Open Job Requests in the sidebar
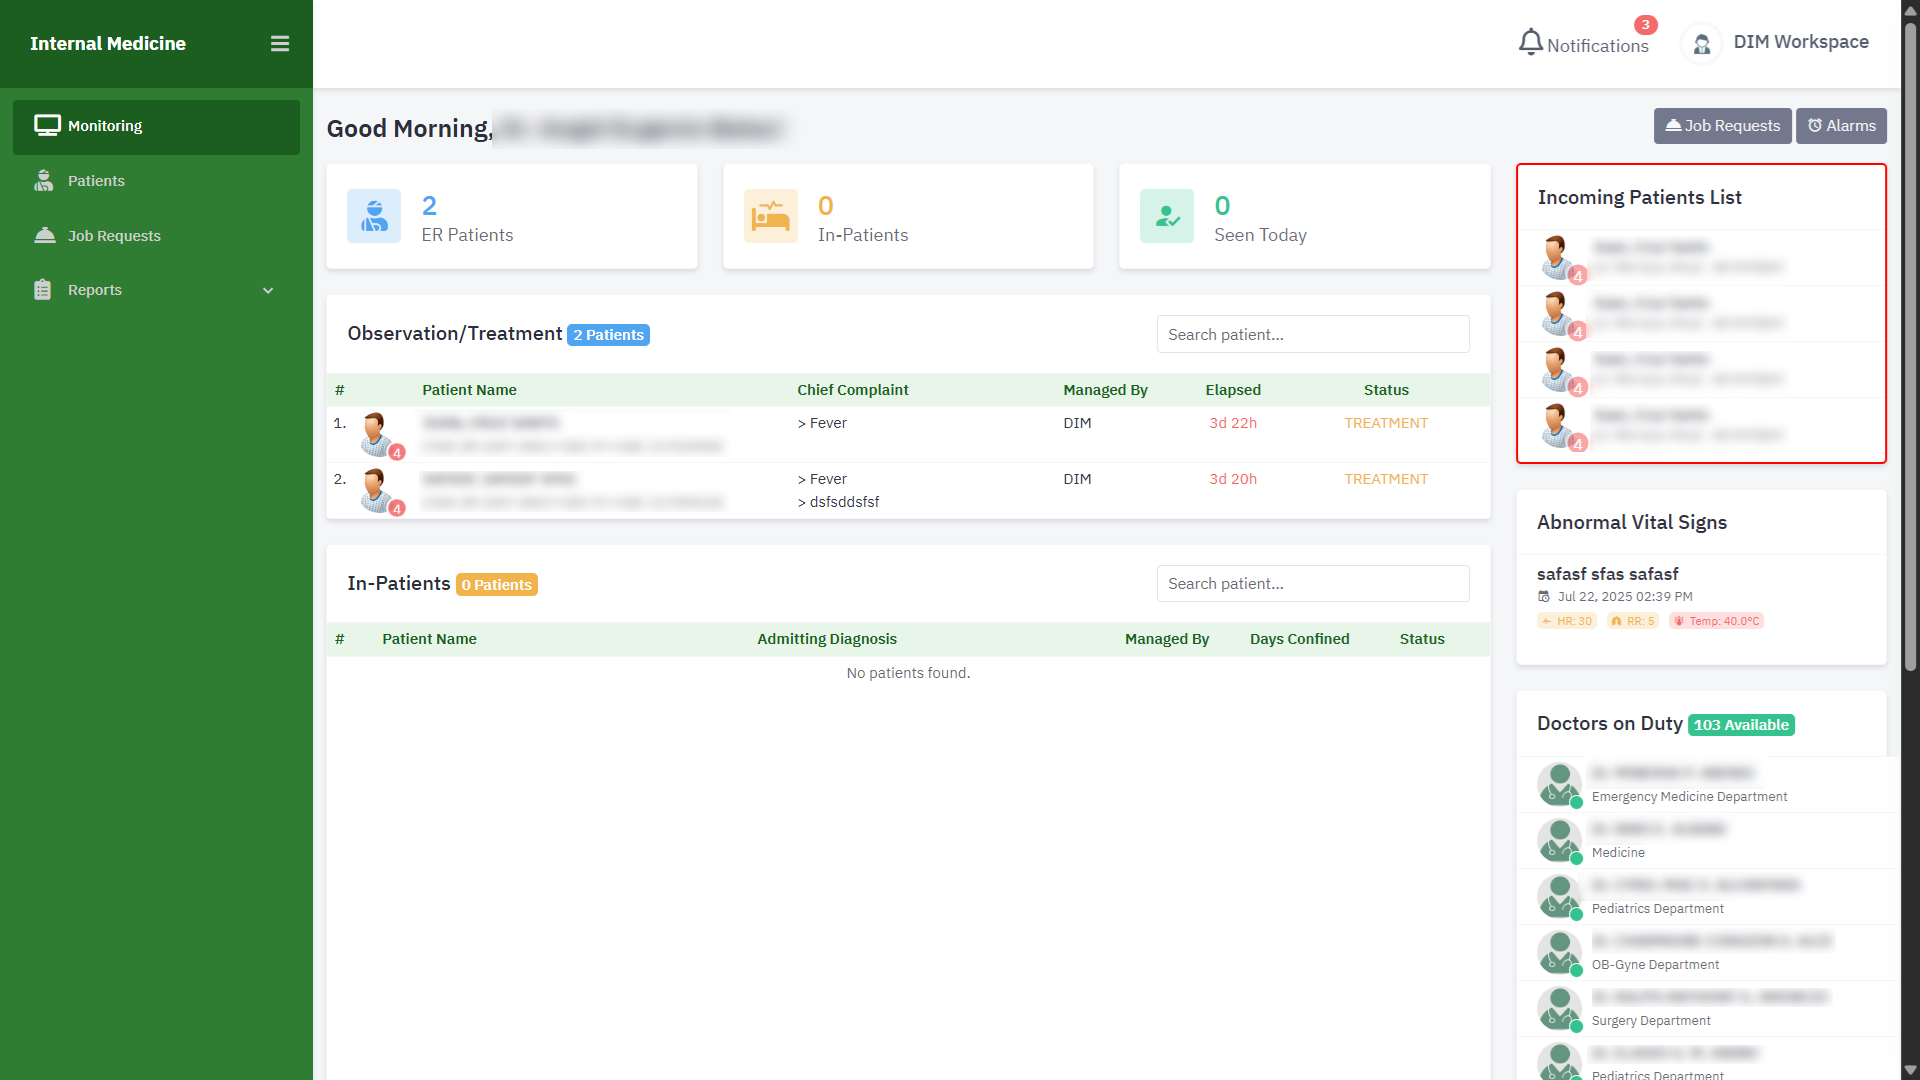This screenshot has width=1920, height=1080. [114, 236]
